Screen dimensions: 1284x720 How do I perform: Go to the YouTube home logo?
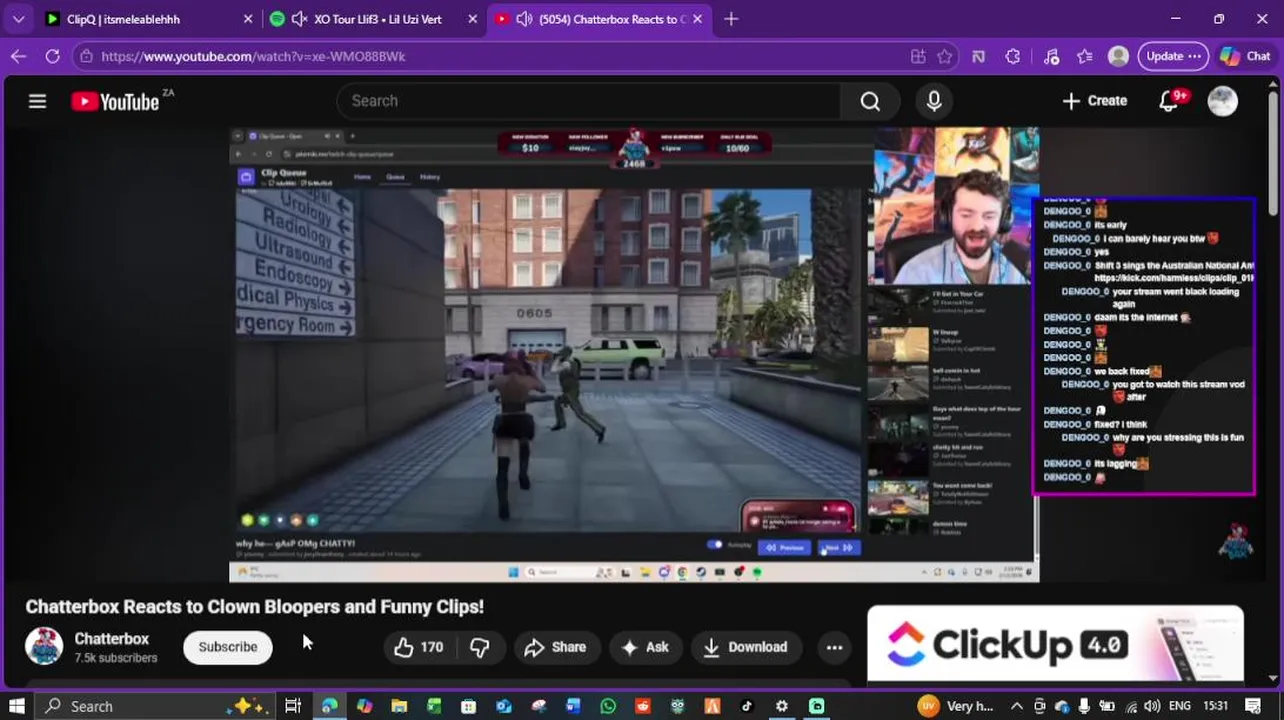coord(115,101)
